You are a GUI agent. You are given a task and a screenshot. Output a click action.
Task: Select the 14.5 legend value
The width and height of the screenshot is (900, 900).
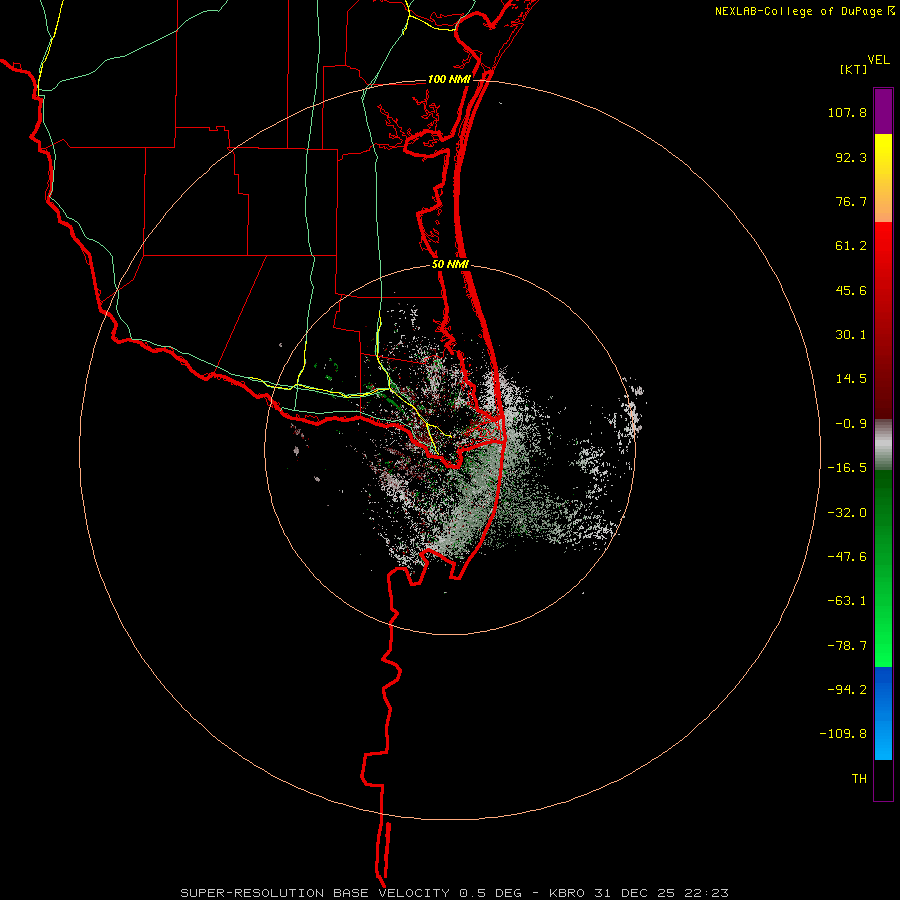[851, 379]
